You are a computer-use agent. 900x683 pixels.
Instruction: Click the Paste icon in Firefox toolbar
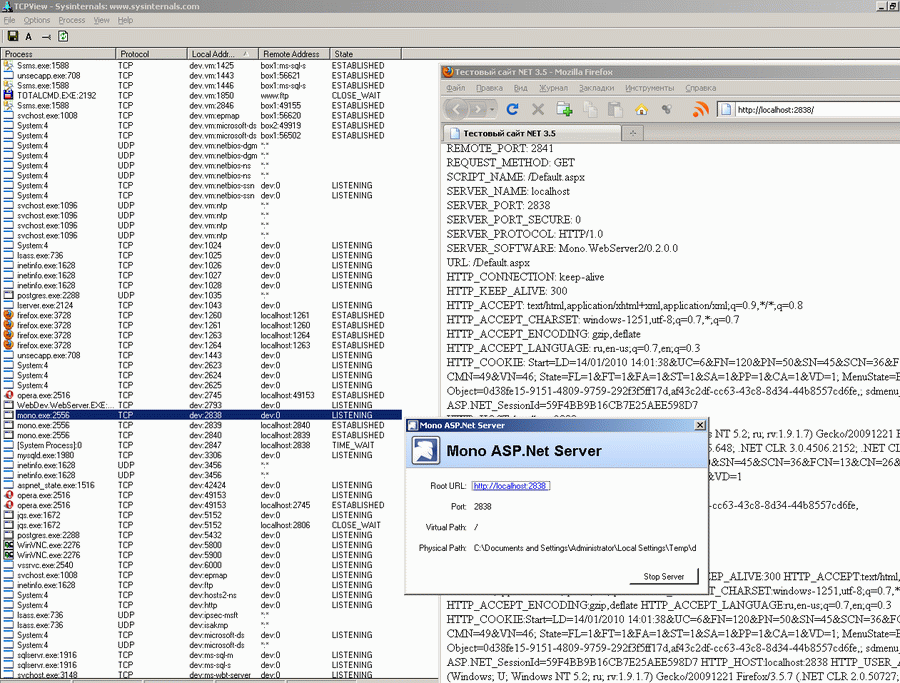coord(615,109)
